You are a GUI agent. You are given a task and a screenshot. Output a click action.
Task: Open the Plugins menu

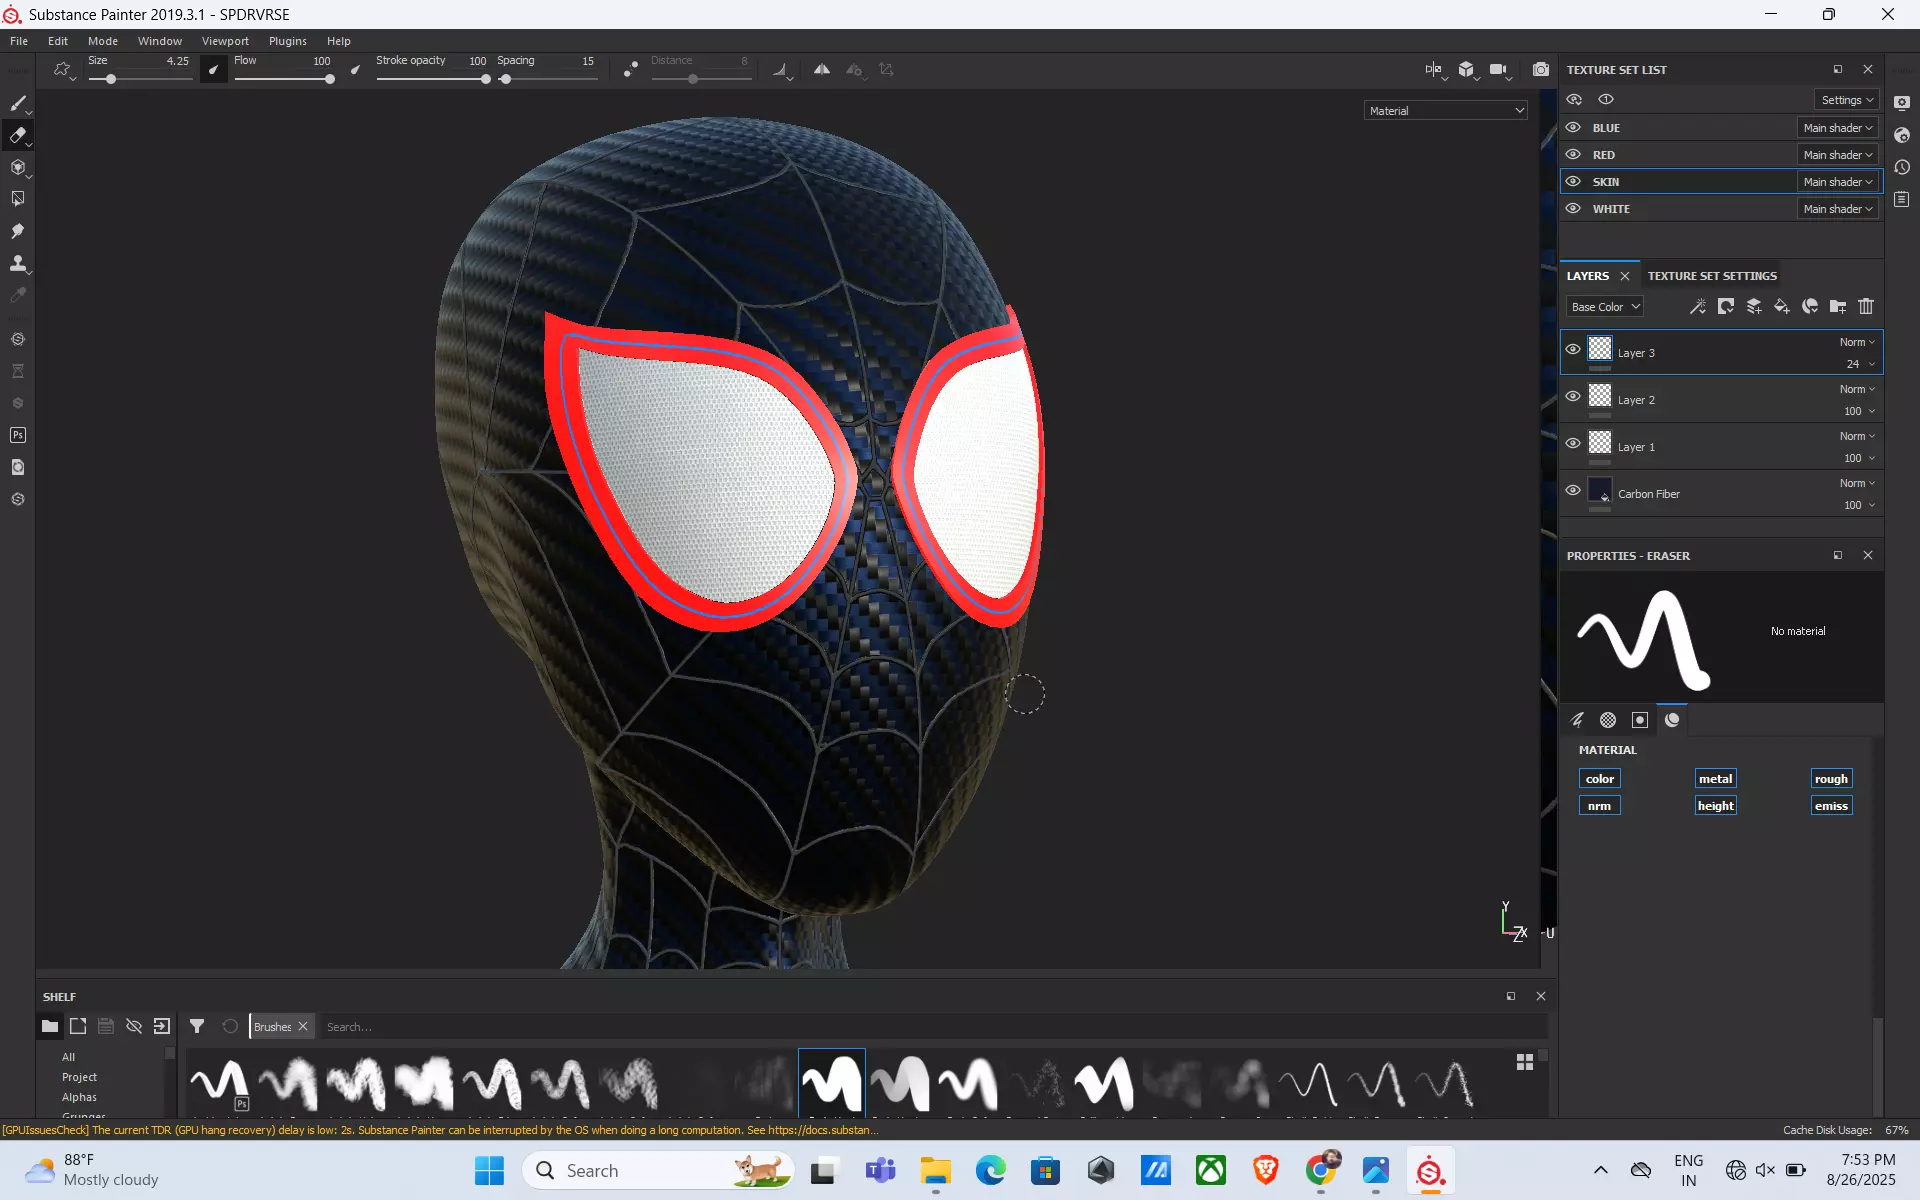pos(288,41)
